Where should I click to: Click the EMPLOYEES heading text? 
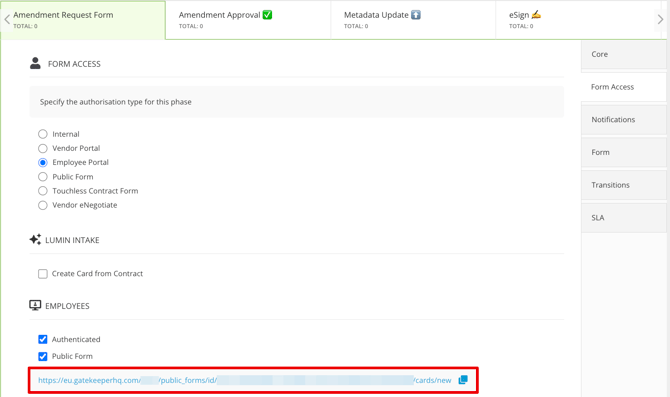[67, 306]
